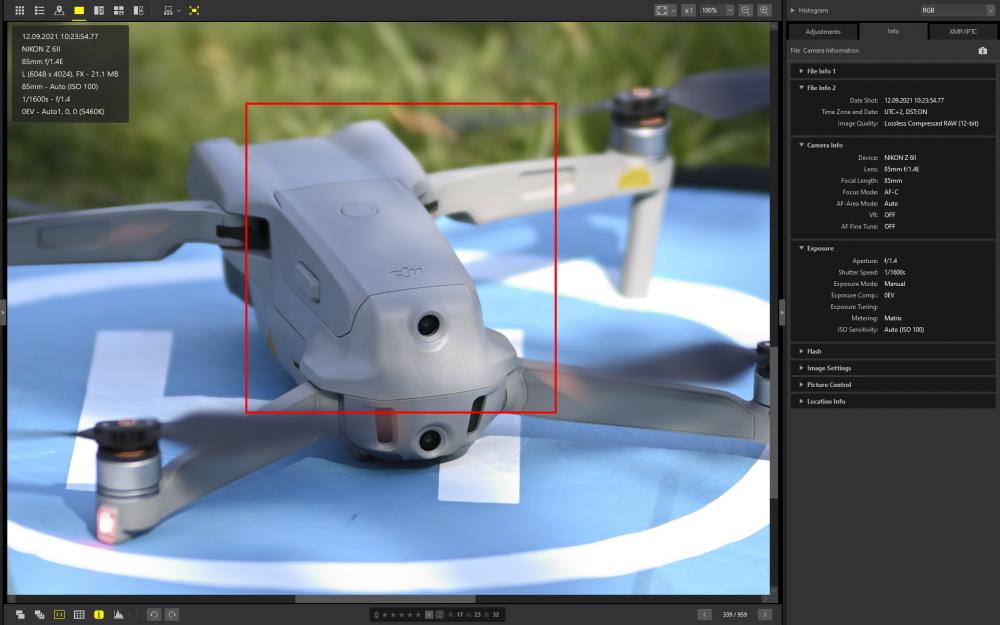The height and width of the screenshot is (625, 1000).
Task: Go to the next image
Action: tap(765, 614)
